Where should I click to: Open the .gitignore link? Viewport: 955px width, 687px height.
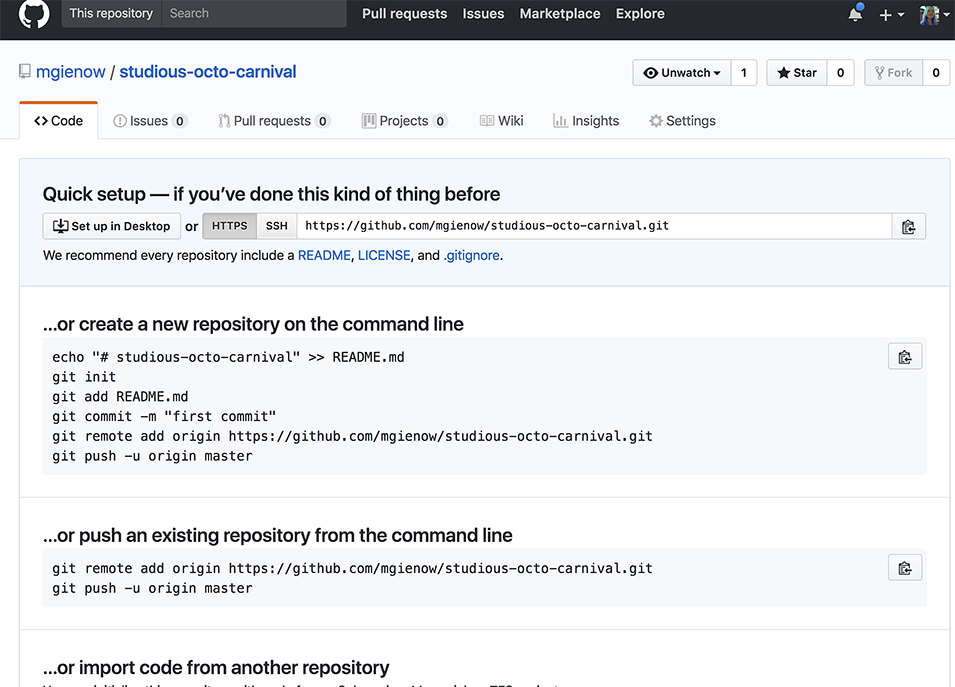(471, 255)
